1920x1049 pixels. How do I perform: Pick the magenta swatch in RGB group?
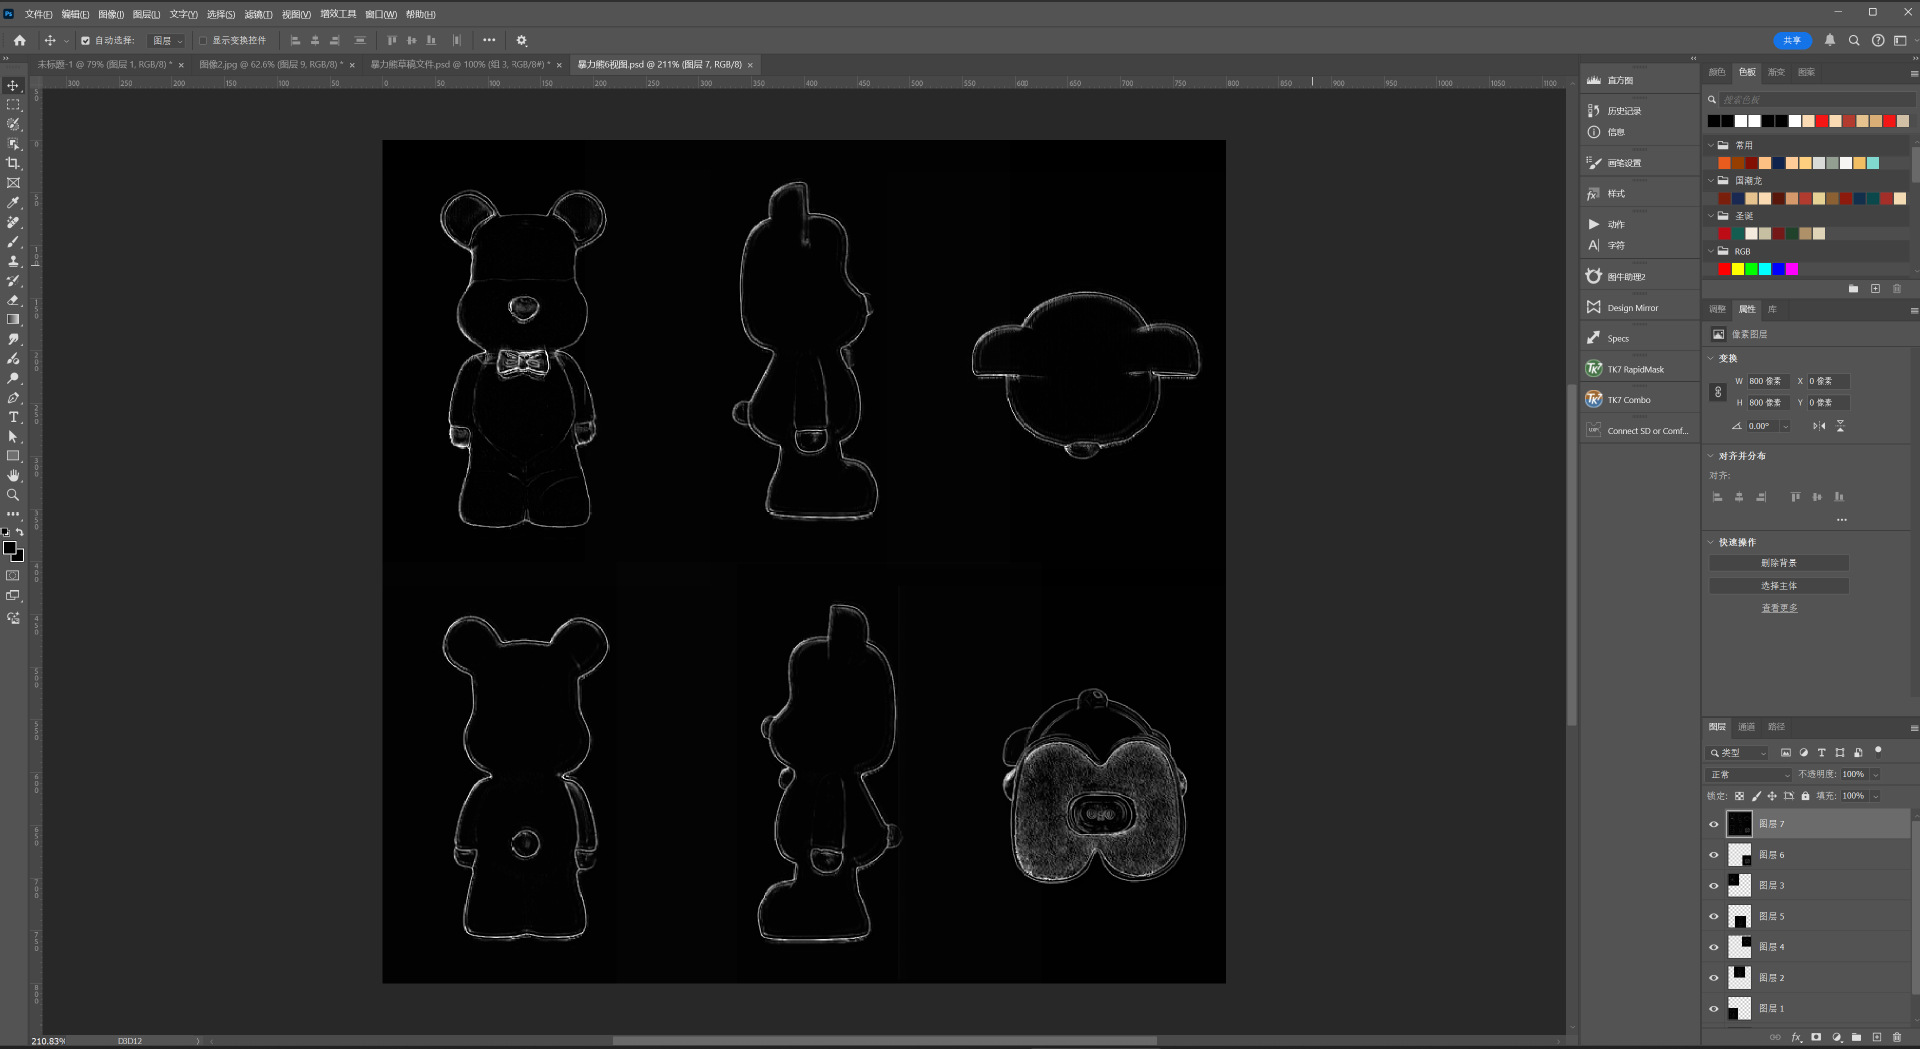1792,269
